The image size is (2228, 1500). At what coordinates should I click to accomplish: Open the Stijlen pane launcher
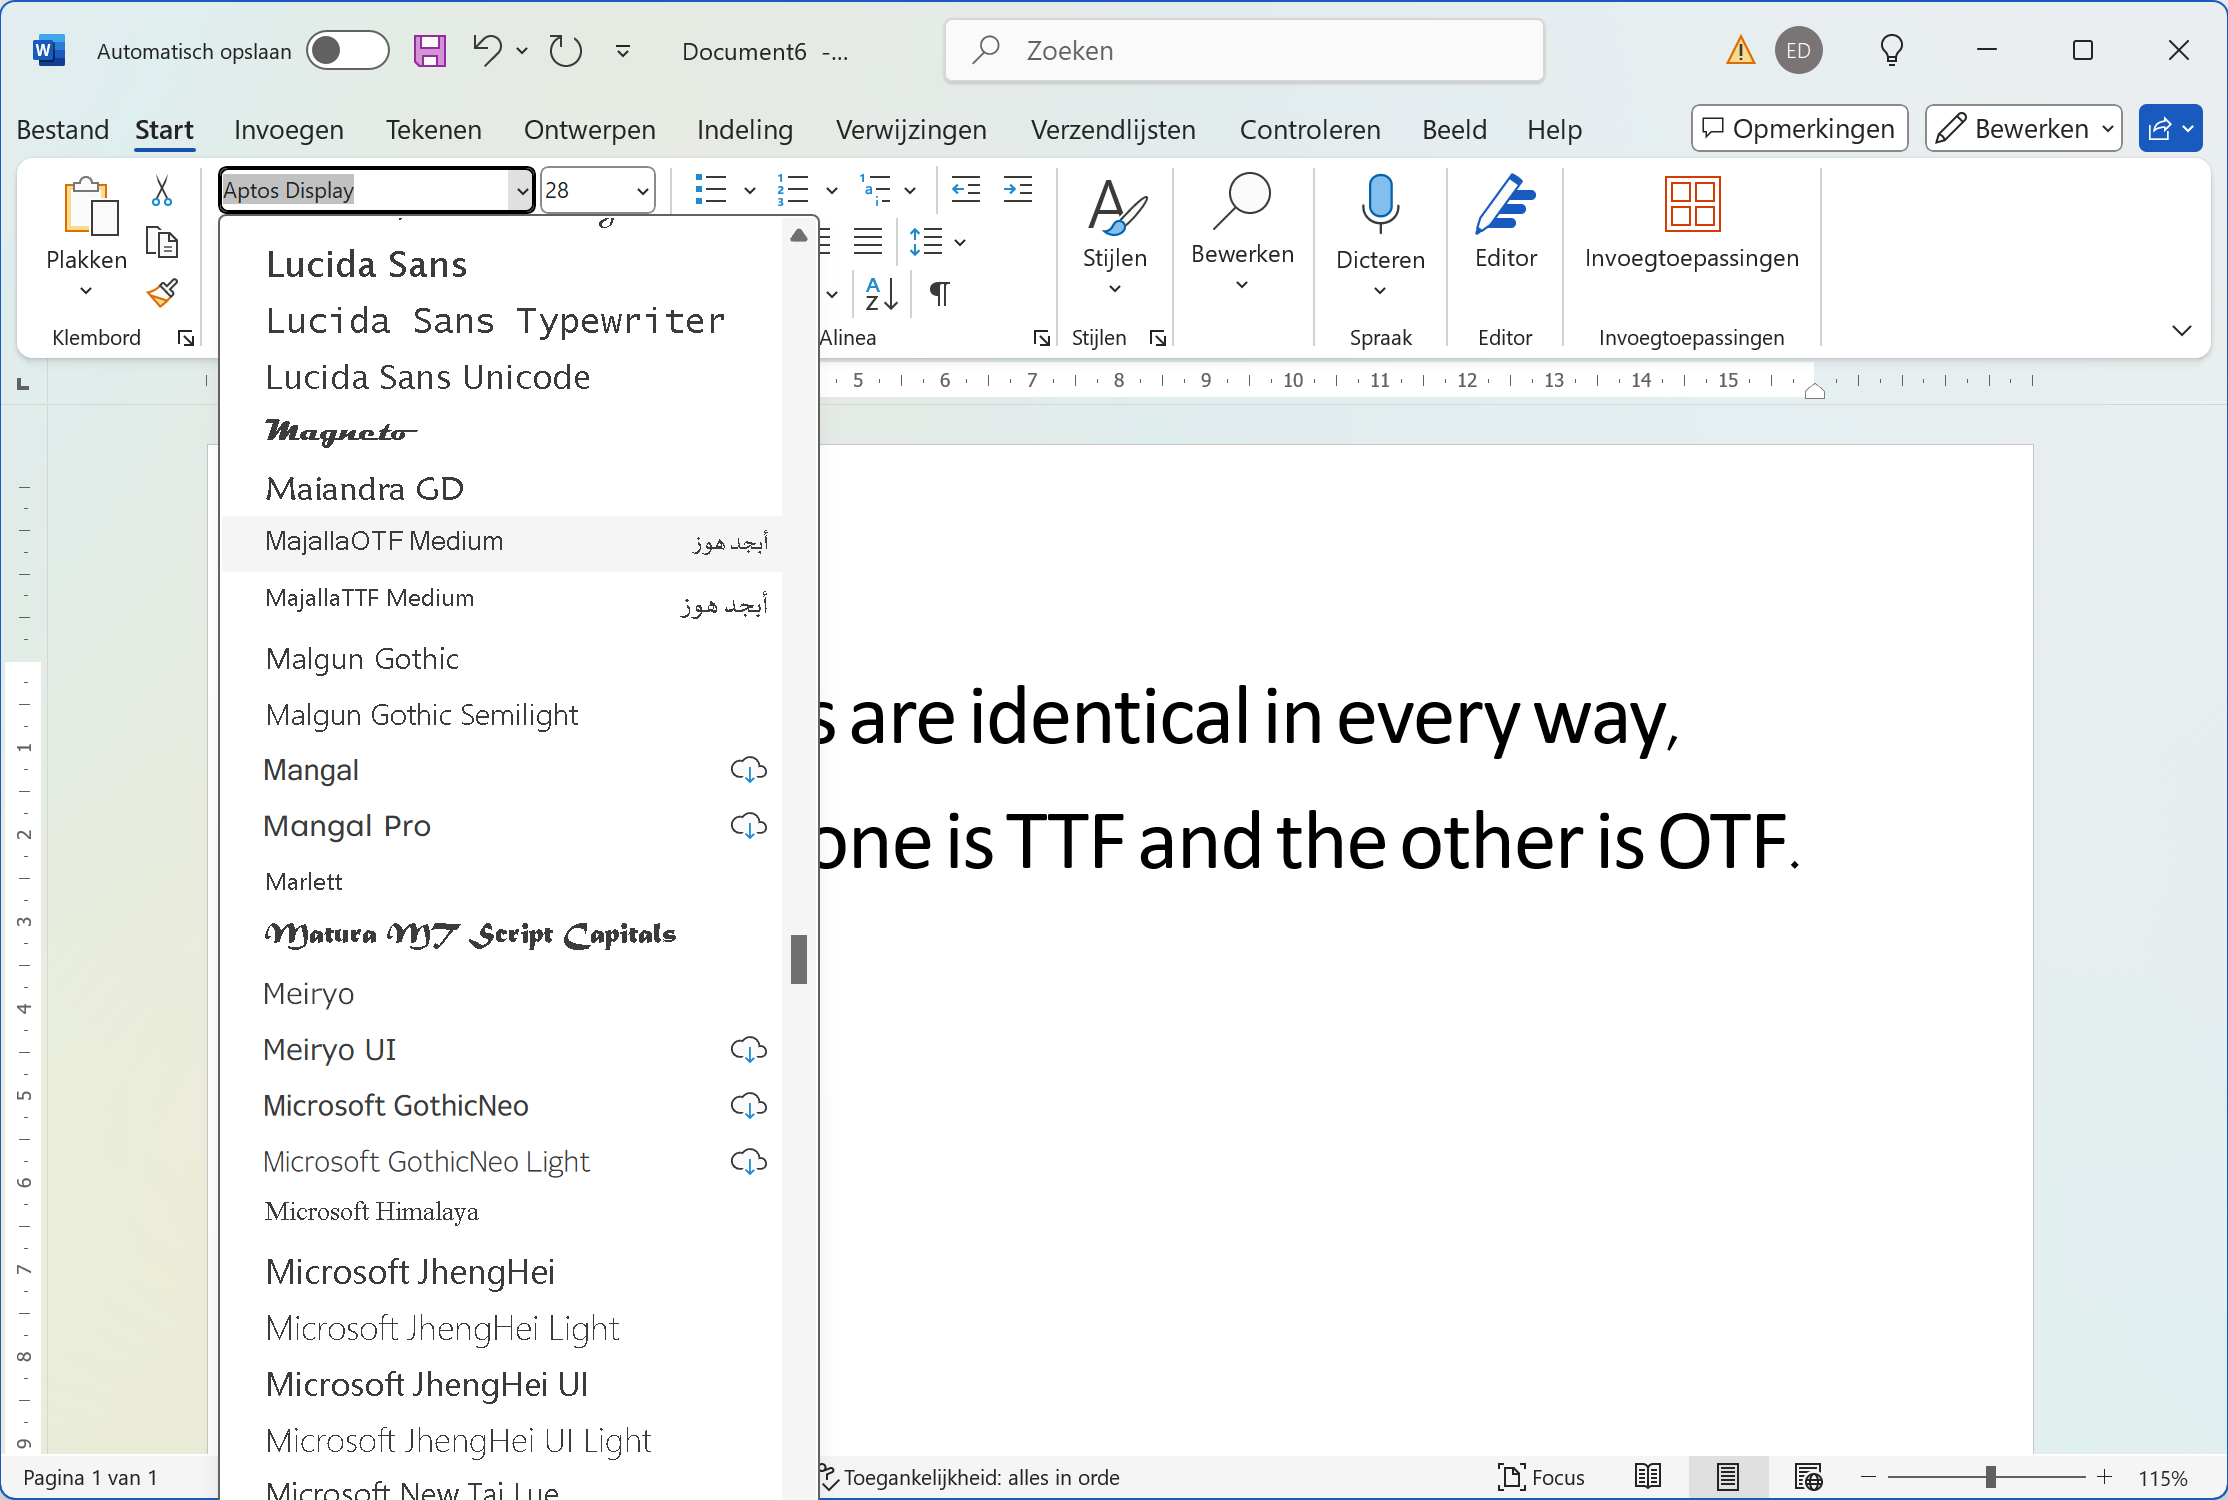pos(1158,338)
